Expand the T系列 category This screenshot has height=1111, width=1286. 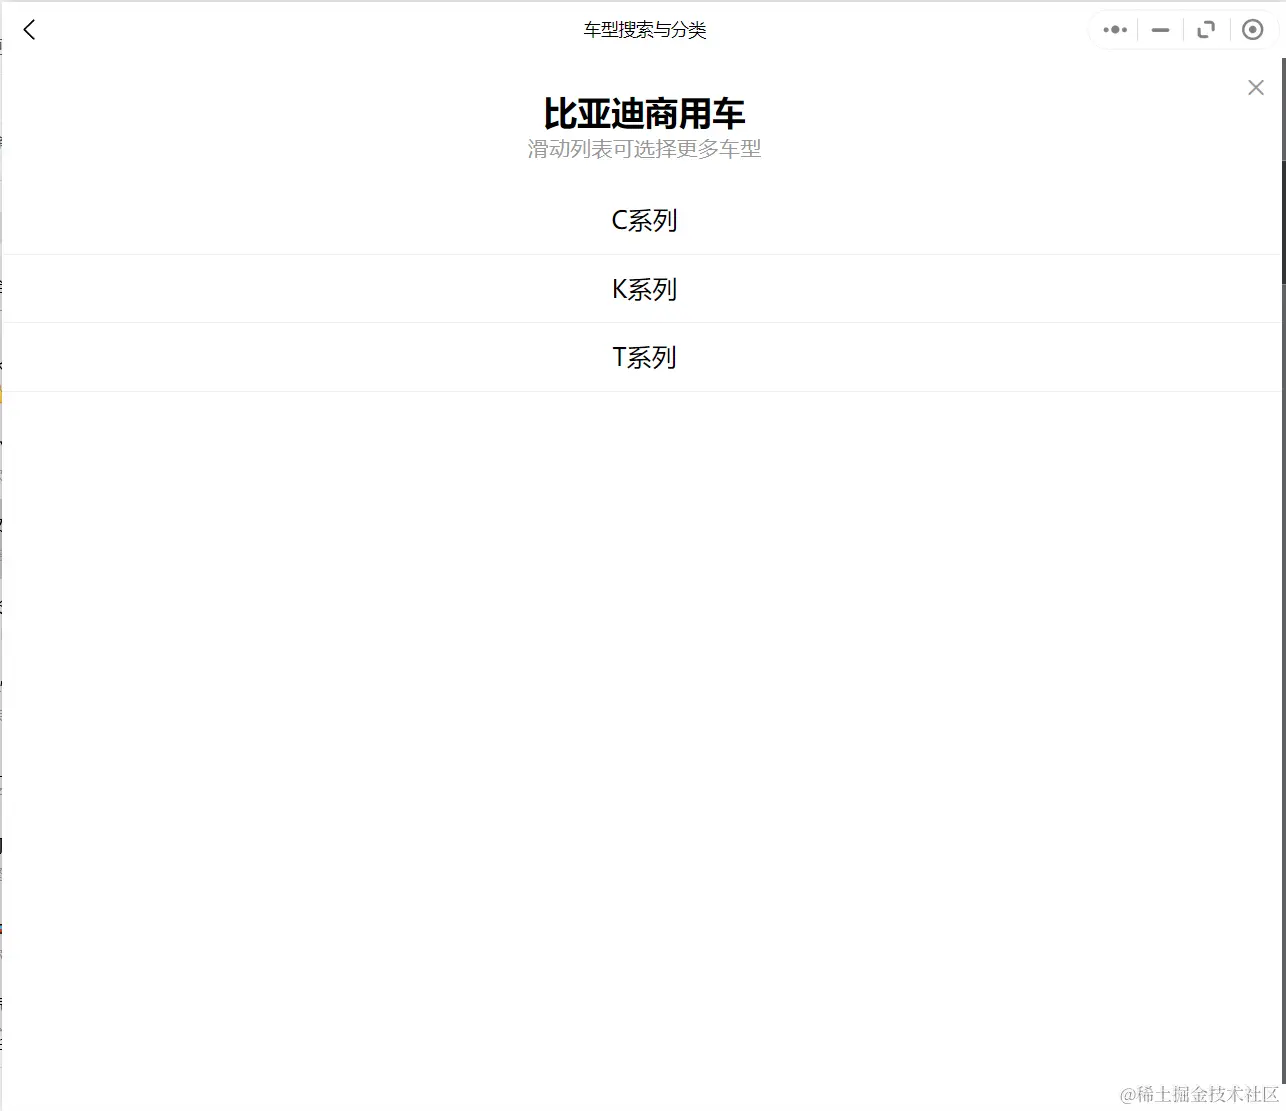click(645, 357)
